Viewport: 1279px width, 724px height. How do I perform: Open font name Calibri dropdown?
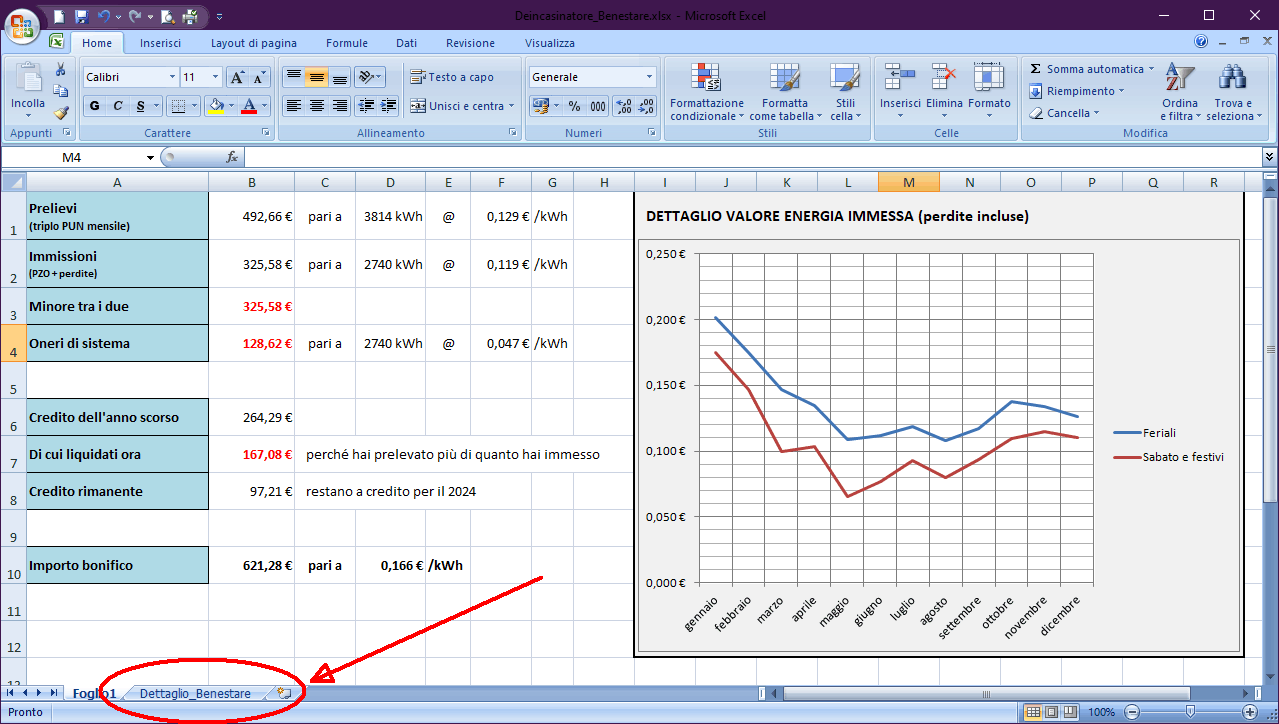[x=171, y=77]
